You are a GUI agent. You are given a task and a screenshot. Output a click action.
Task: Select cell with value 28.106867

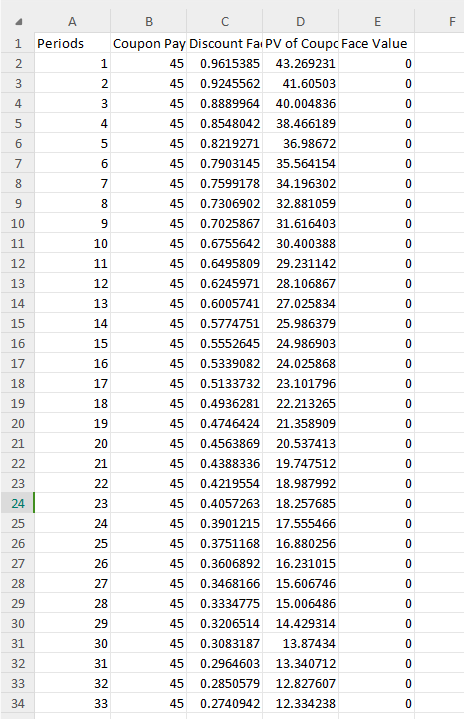pyautogui.click(x=300, y=283)
